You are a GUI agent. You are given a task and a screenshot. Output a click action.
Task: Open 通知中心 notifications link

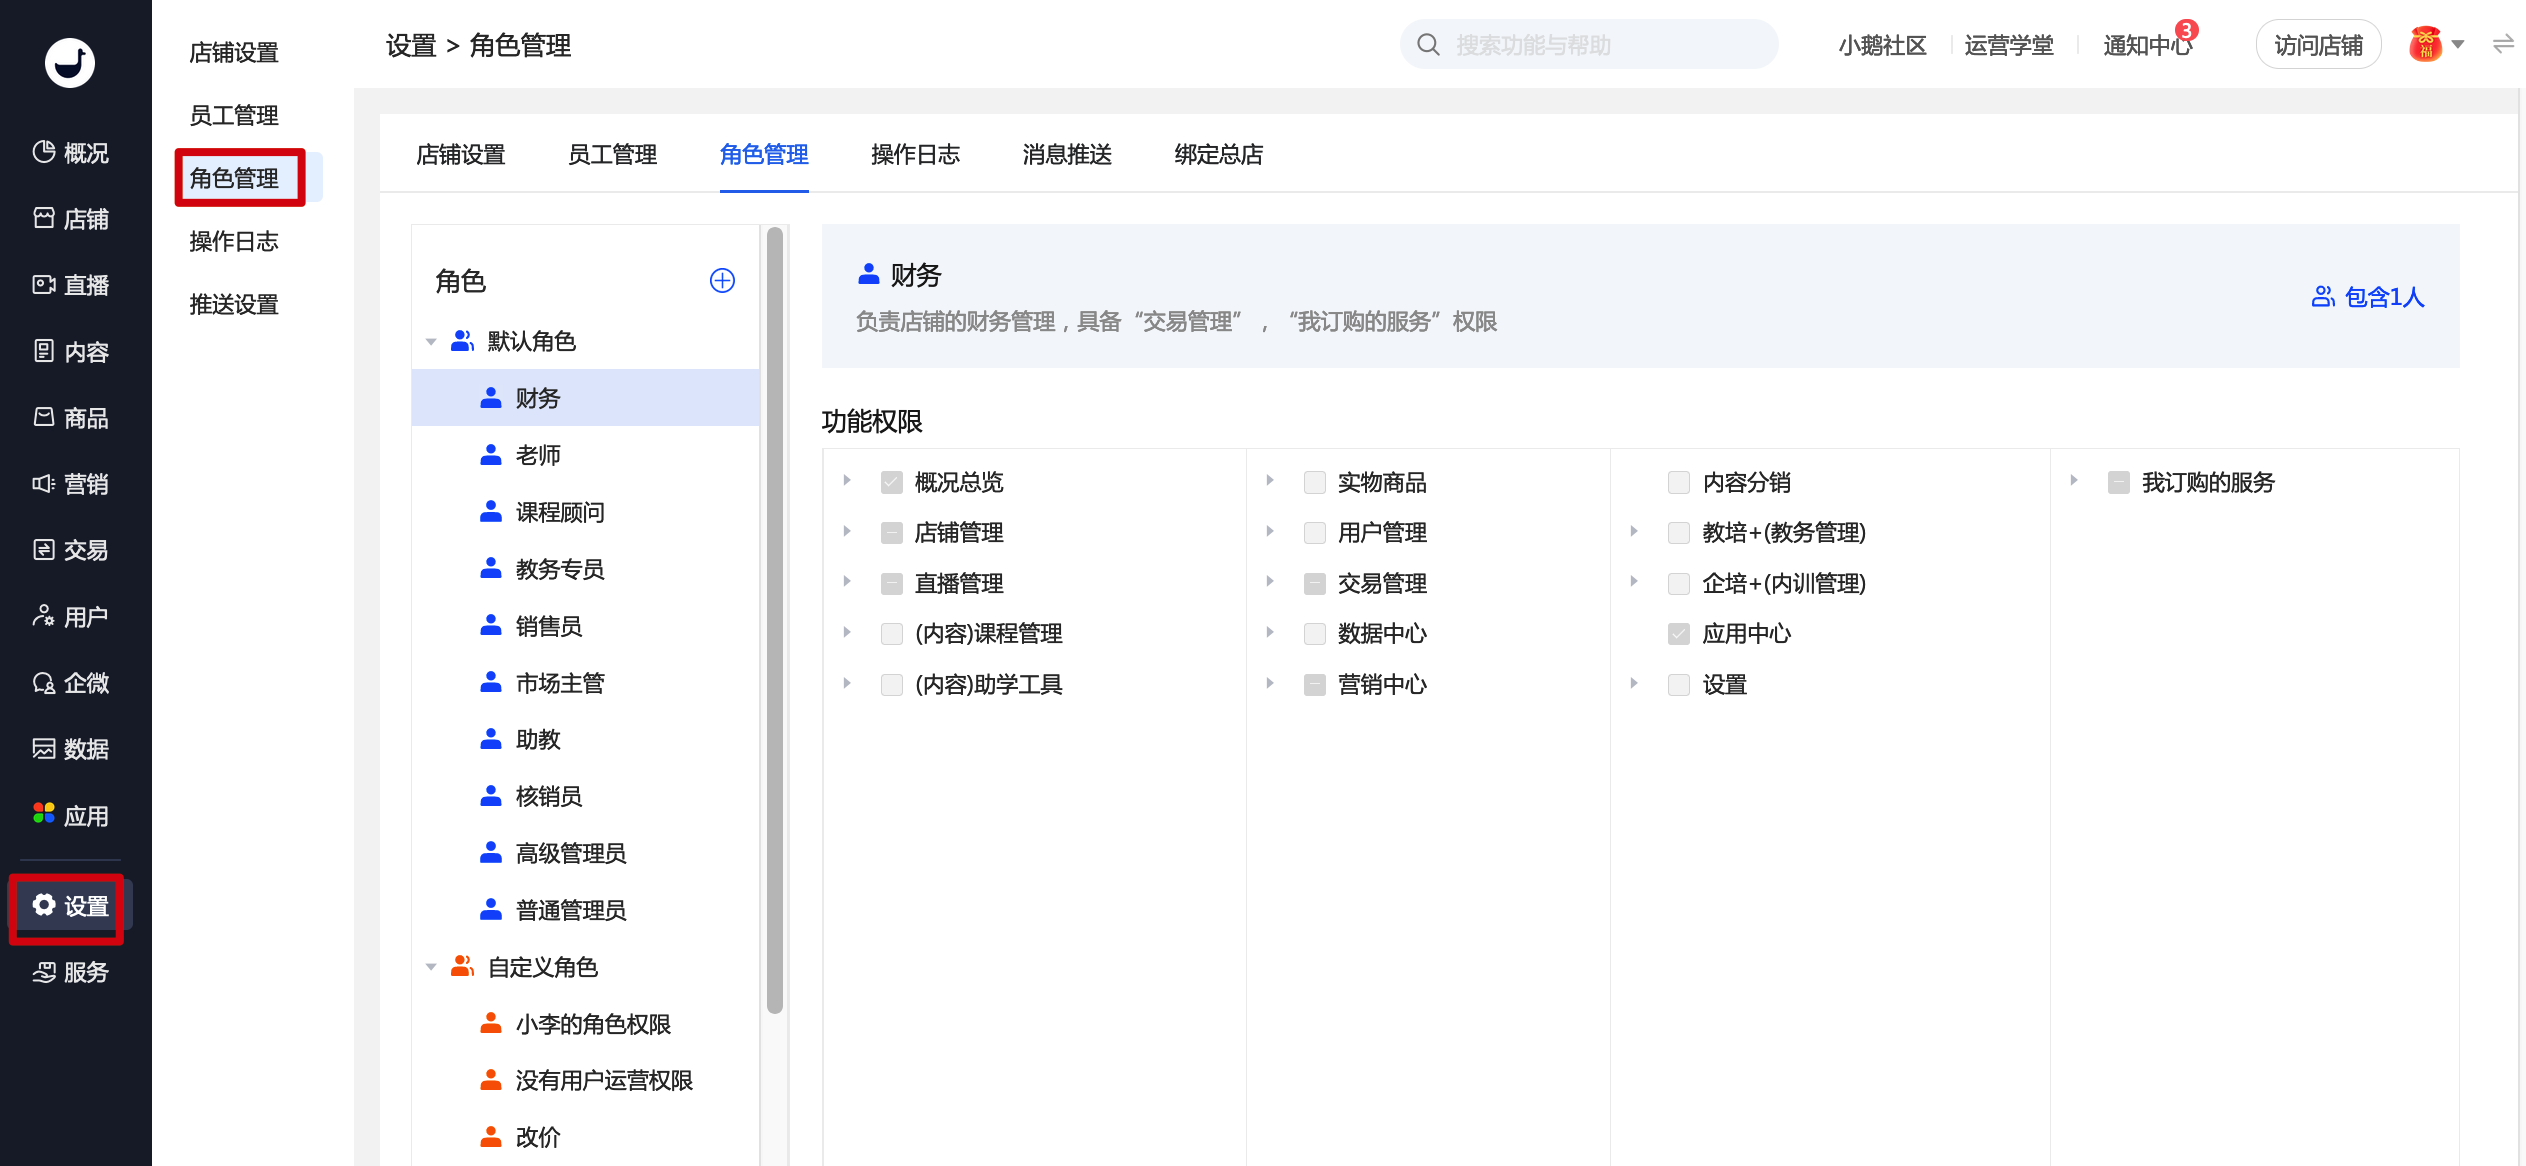[x=2147, y=45]
